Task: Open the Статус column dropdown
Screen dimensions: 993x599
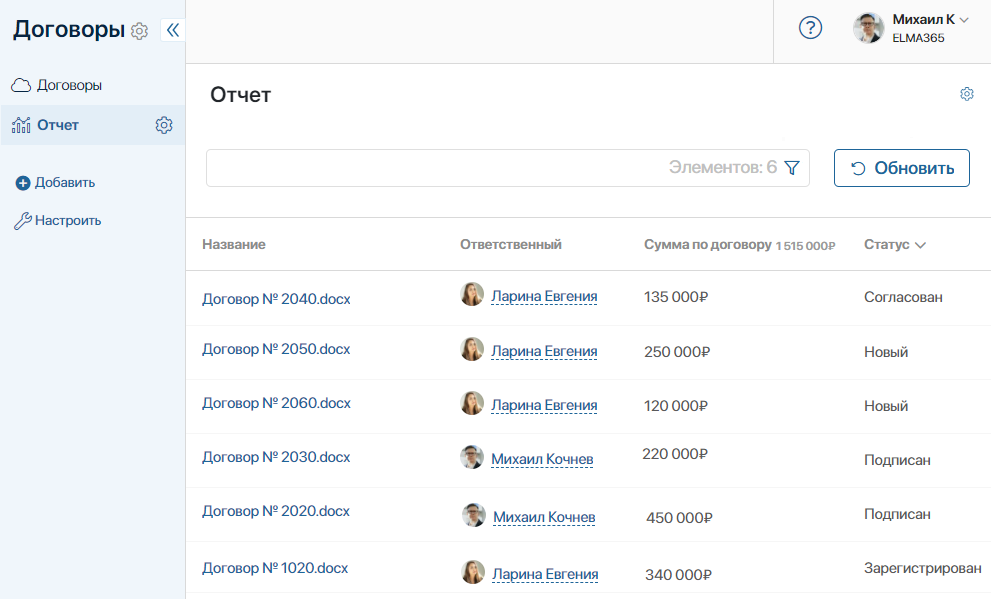Action: point(920,245)
